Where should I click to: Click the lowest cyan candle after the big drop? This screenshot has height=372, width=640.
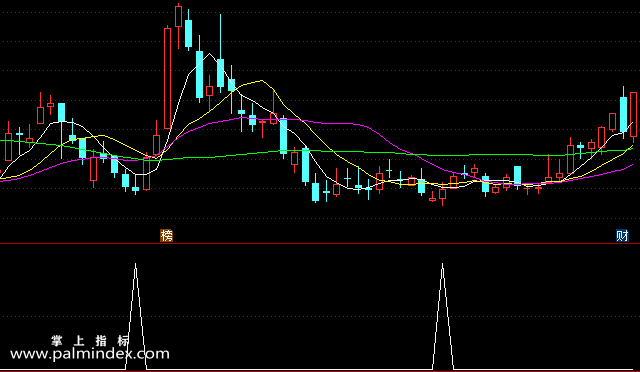[316, 192]
